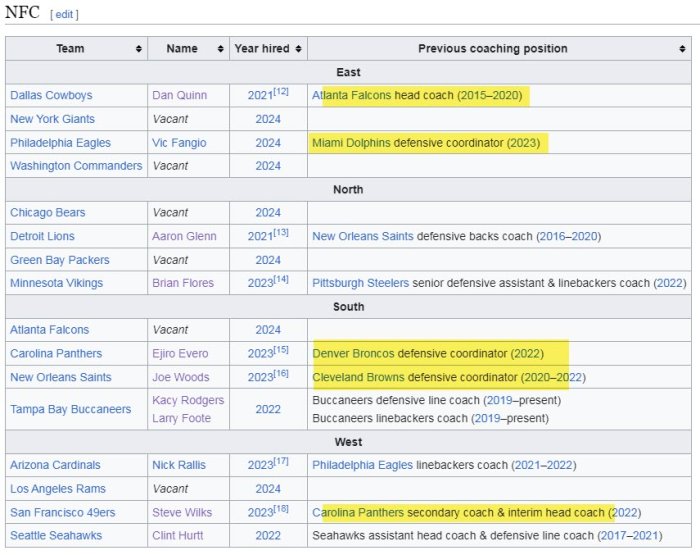The width and height of the screenshot is (700, 555).
Task: Open New Orleans Saints link in Aaron Glenn row
Action: (x=362, y=236)
